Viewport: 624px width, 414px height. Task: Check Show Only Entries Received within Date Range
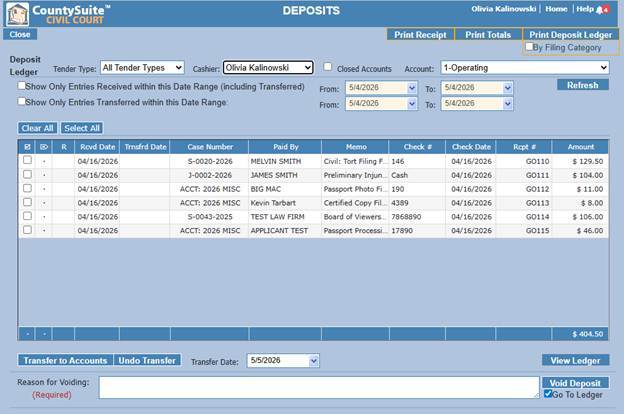pyautogui.click(x=21, y=86)
